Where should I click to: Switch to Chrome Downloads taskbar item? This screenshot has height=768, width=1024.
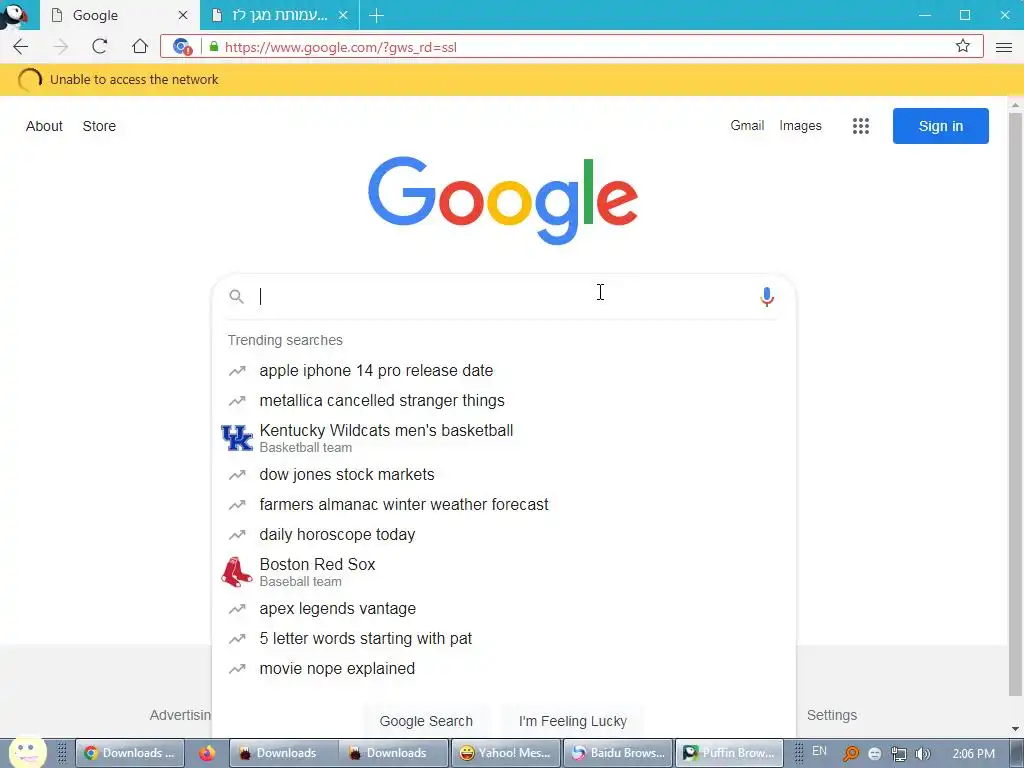click(x=130, y=753)
